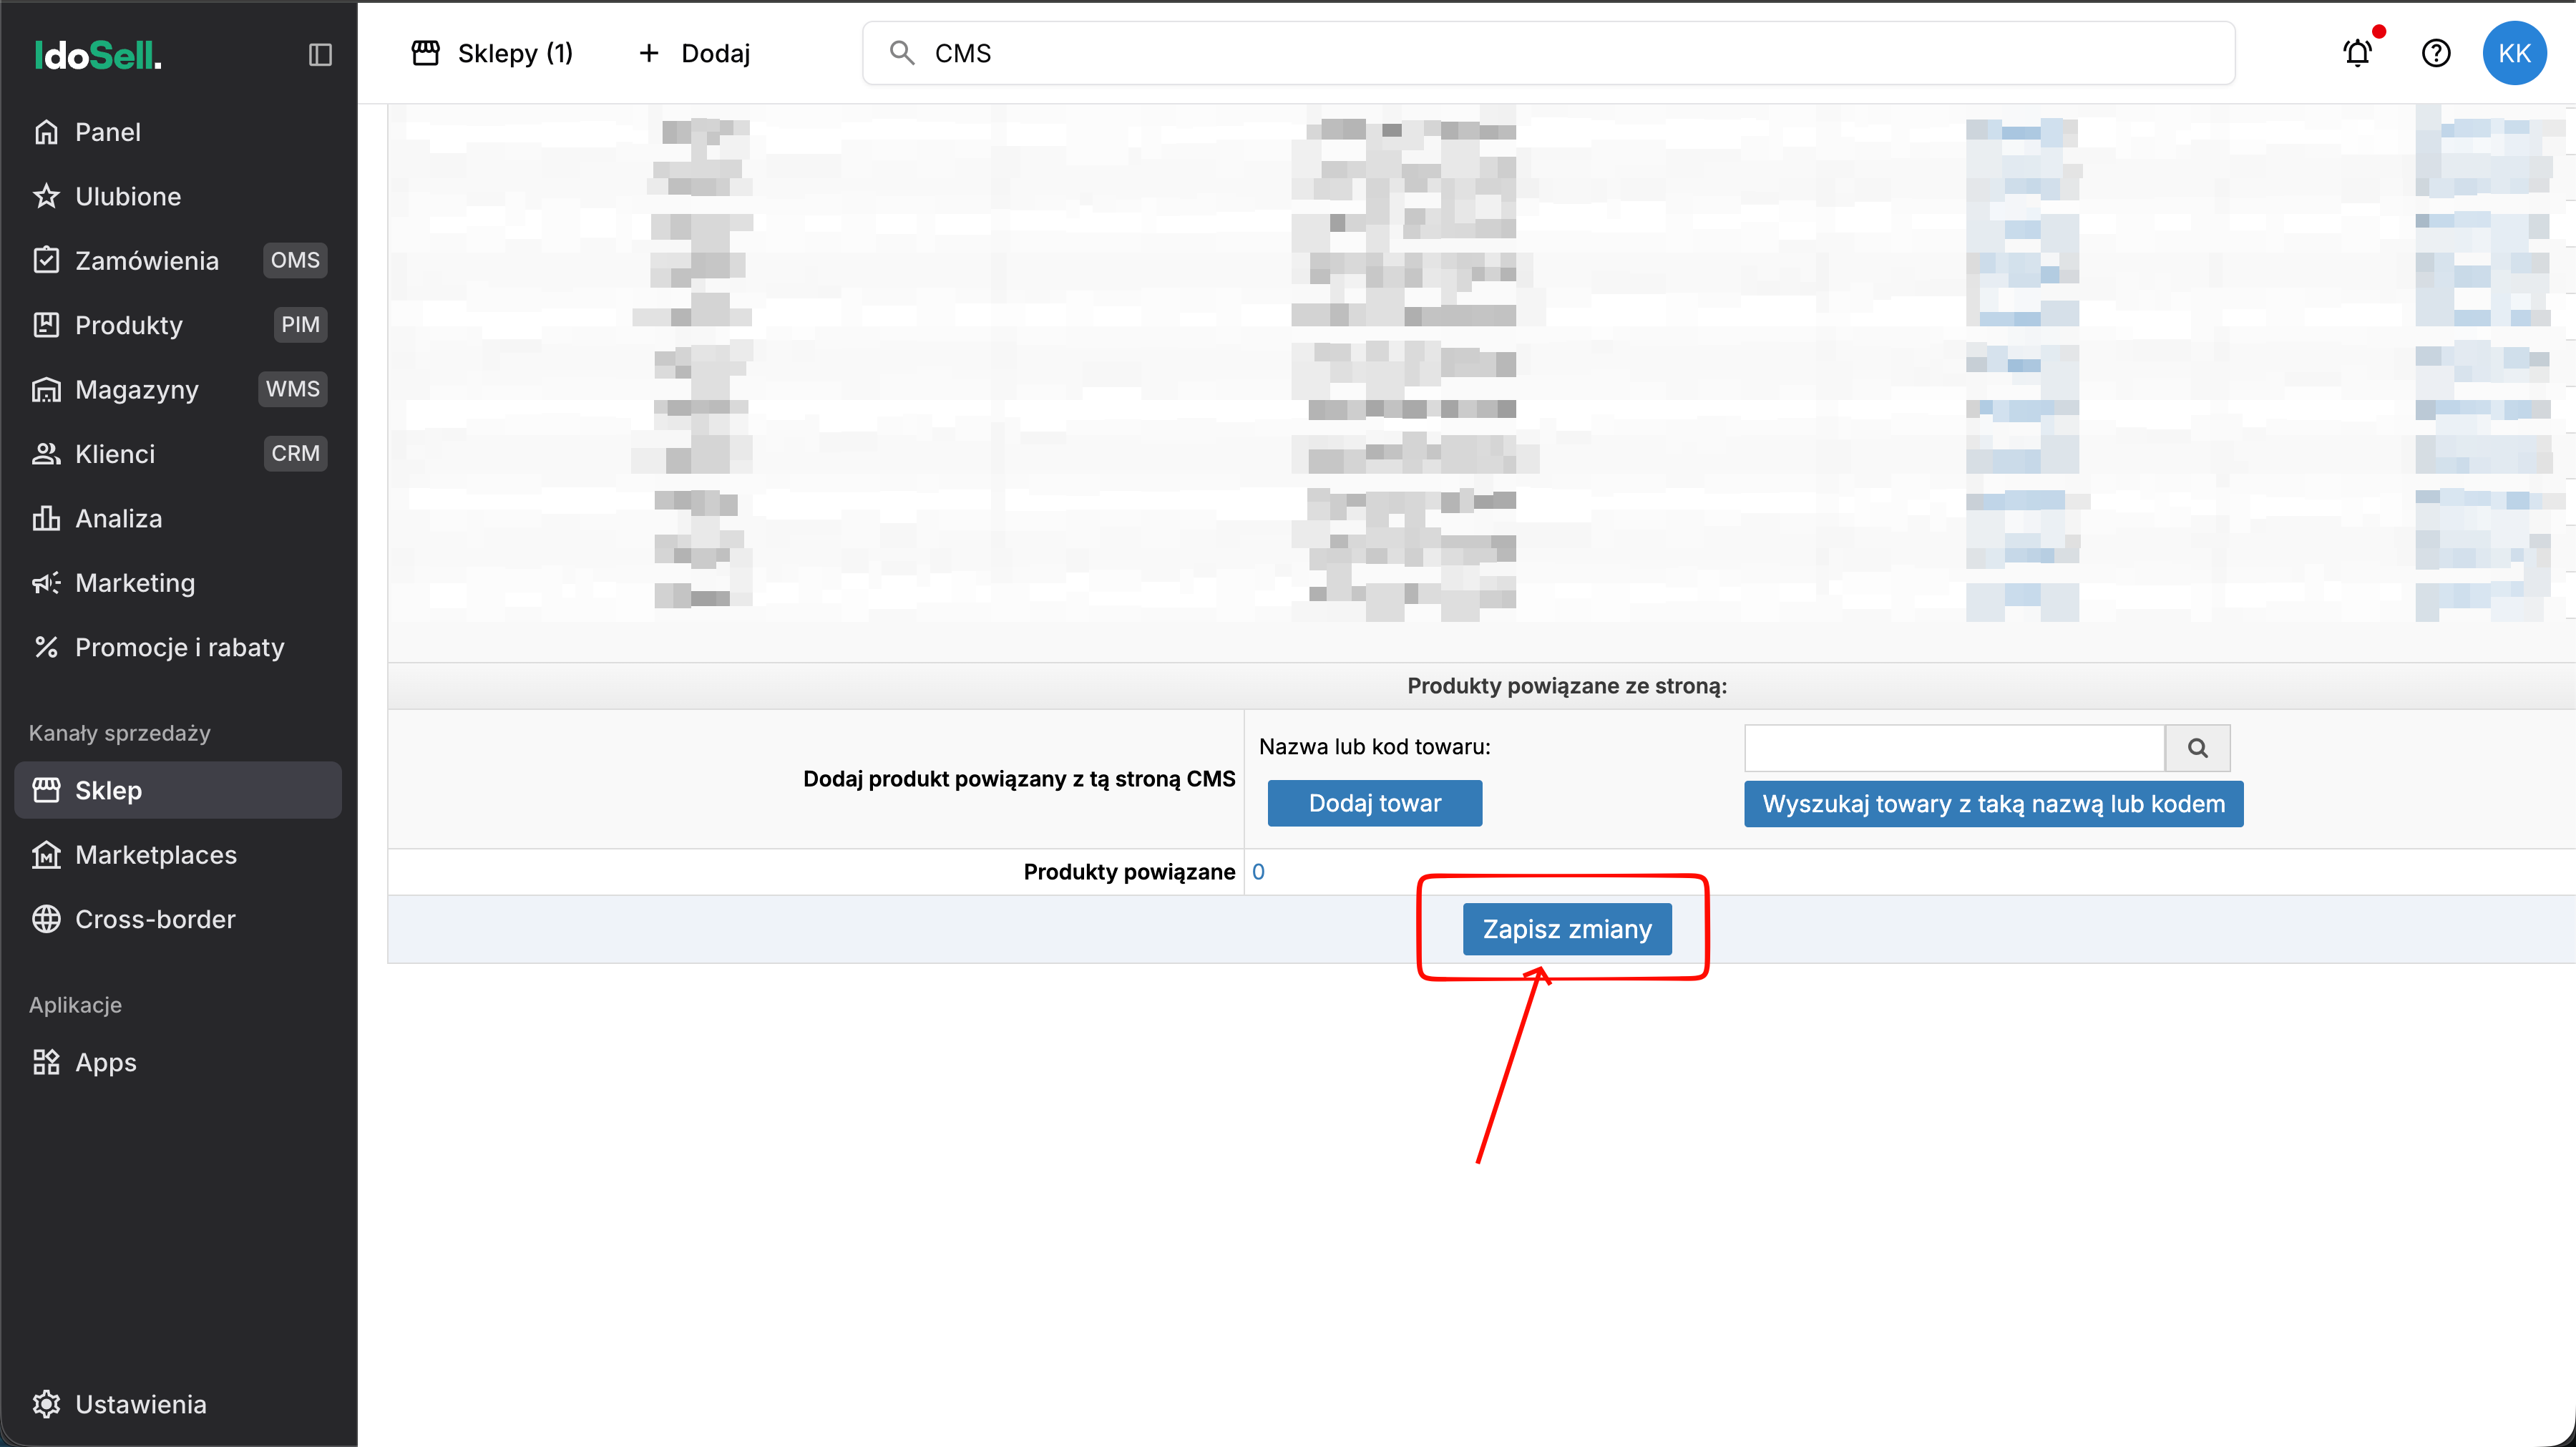
Task: Click the Nazwa lub kod towaru field
Action: (1955, 748)
